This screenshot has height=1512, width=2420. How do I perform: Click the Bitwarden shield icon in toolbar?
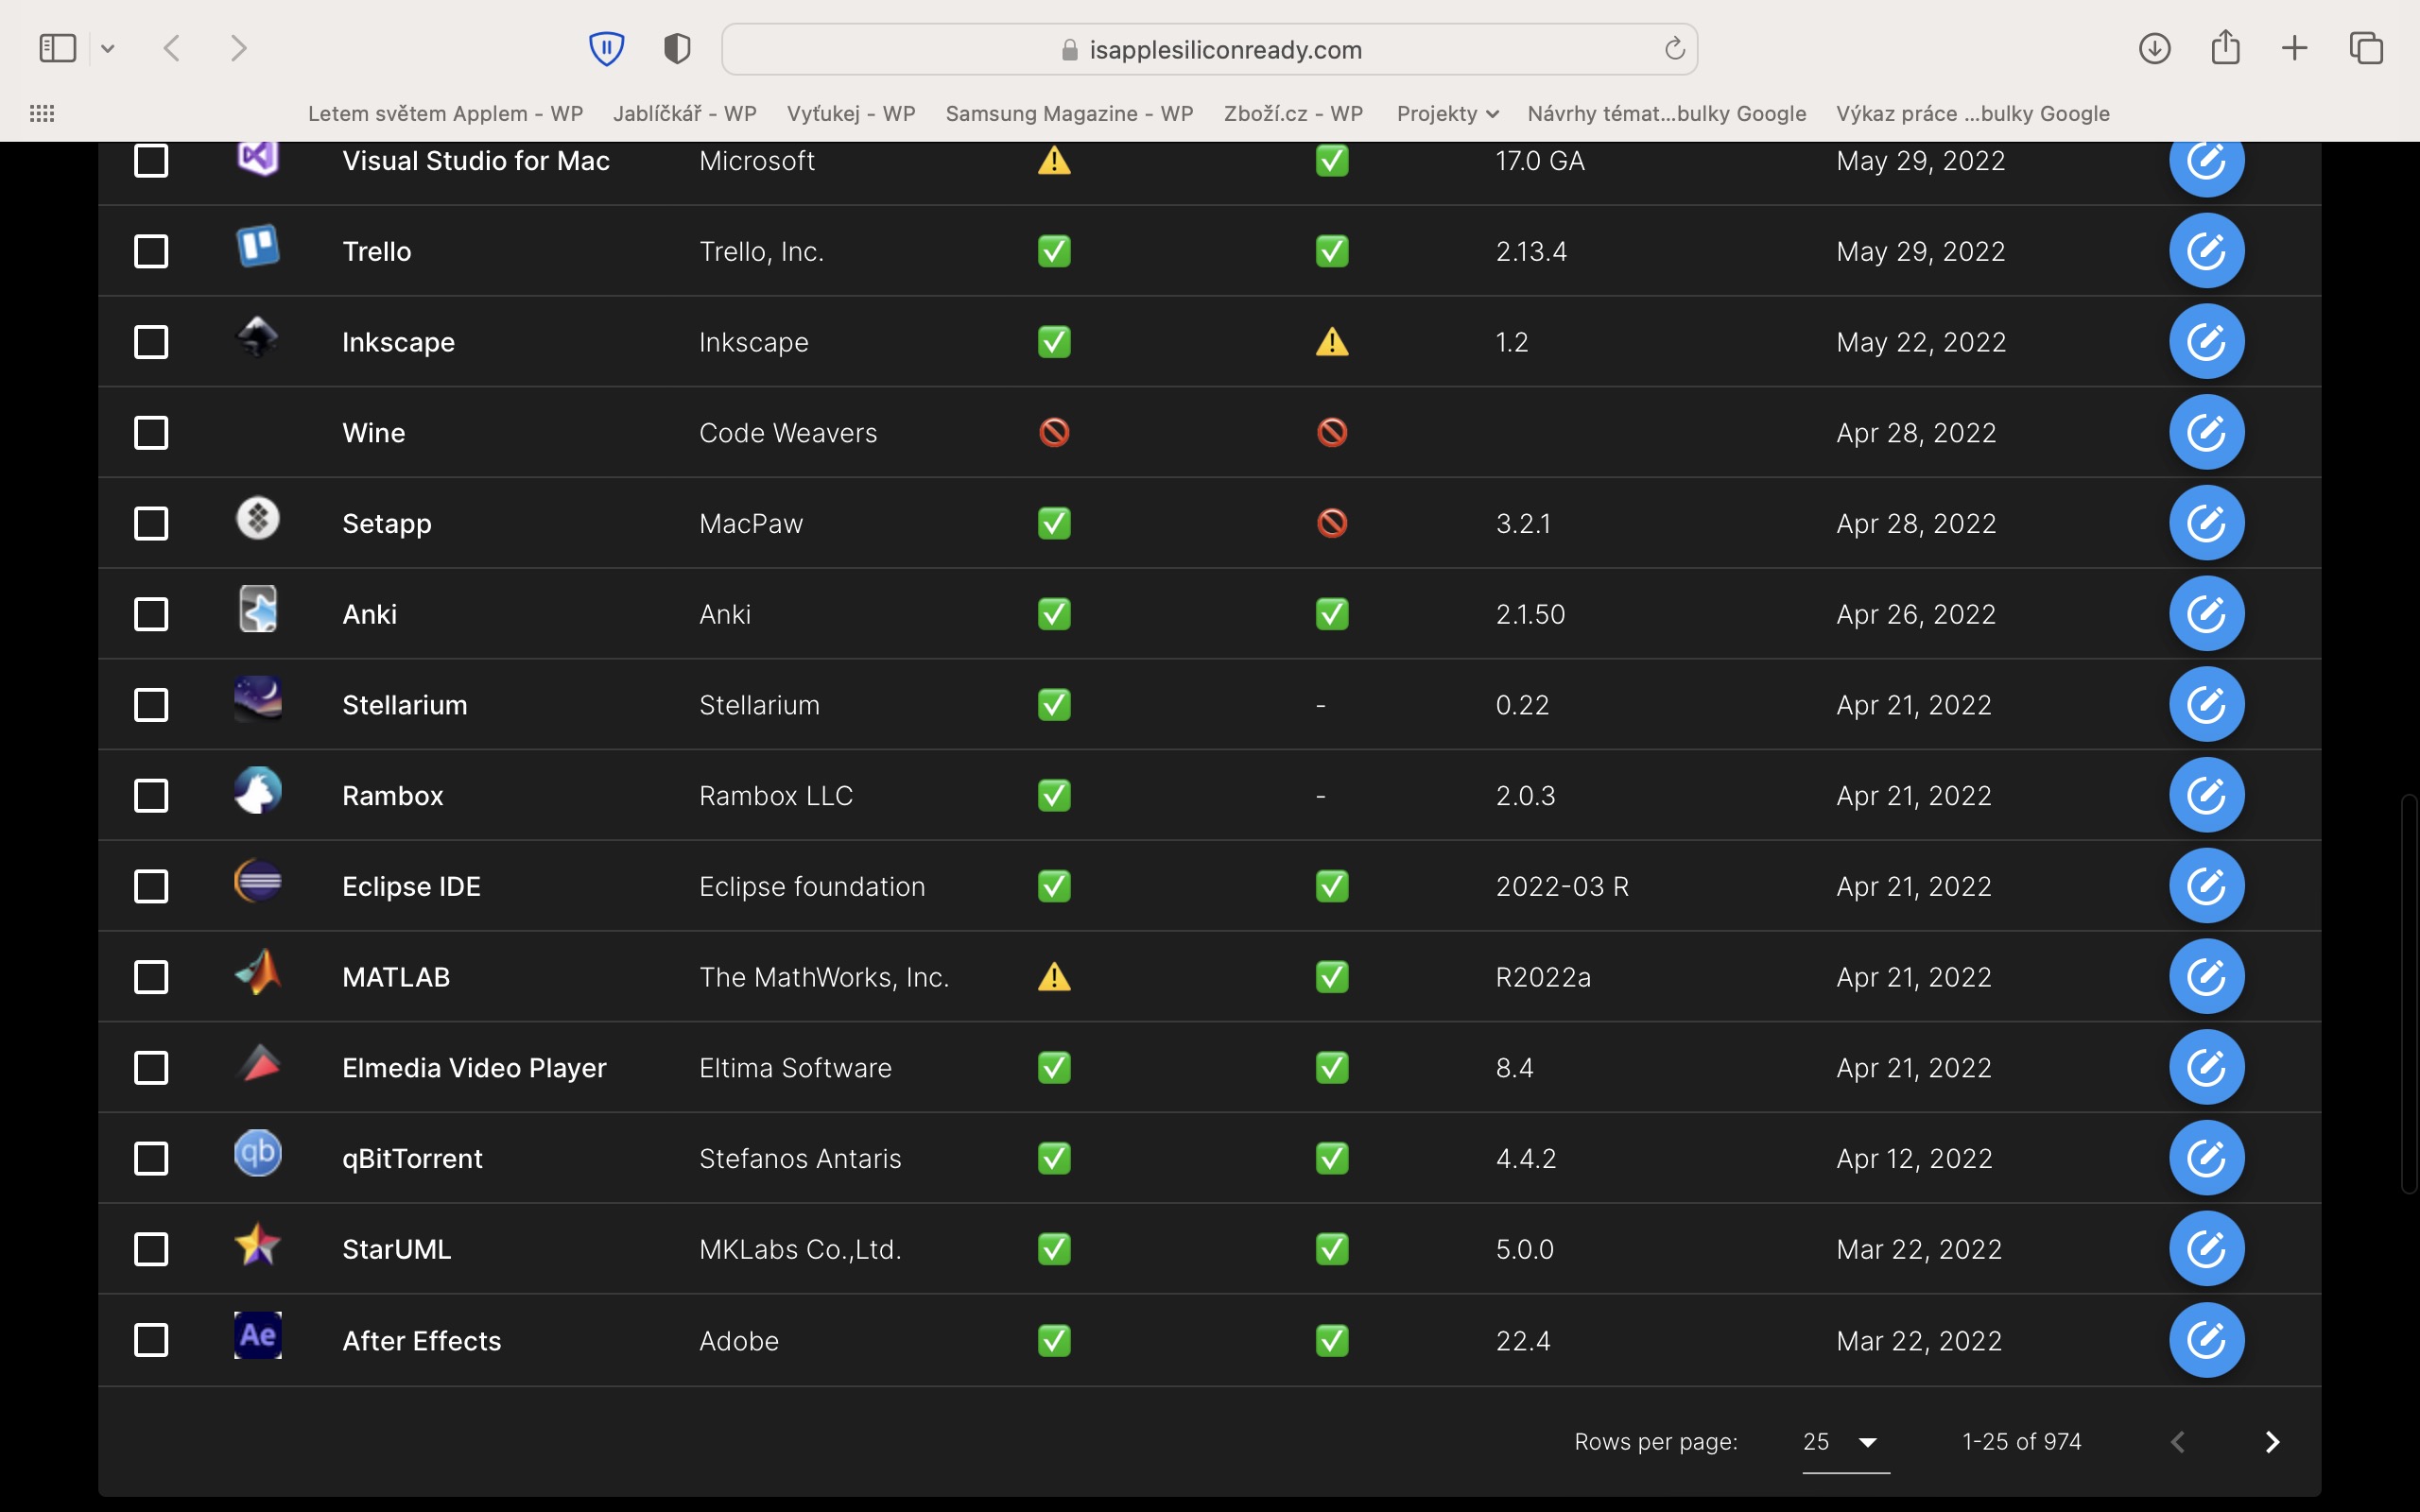(606, 48)
